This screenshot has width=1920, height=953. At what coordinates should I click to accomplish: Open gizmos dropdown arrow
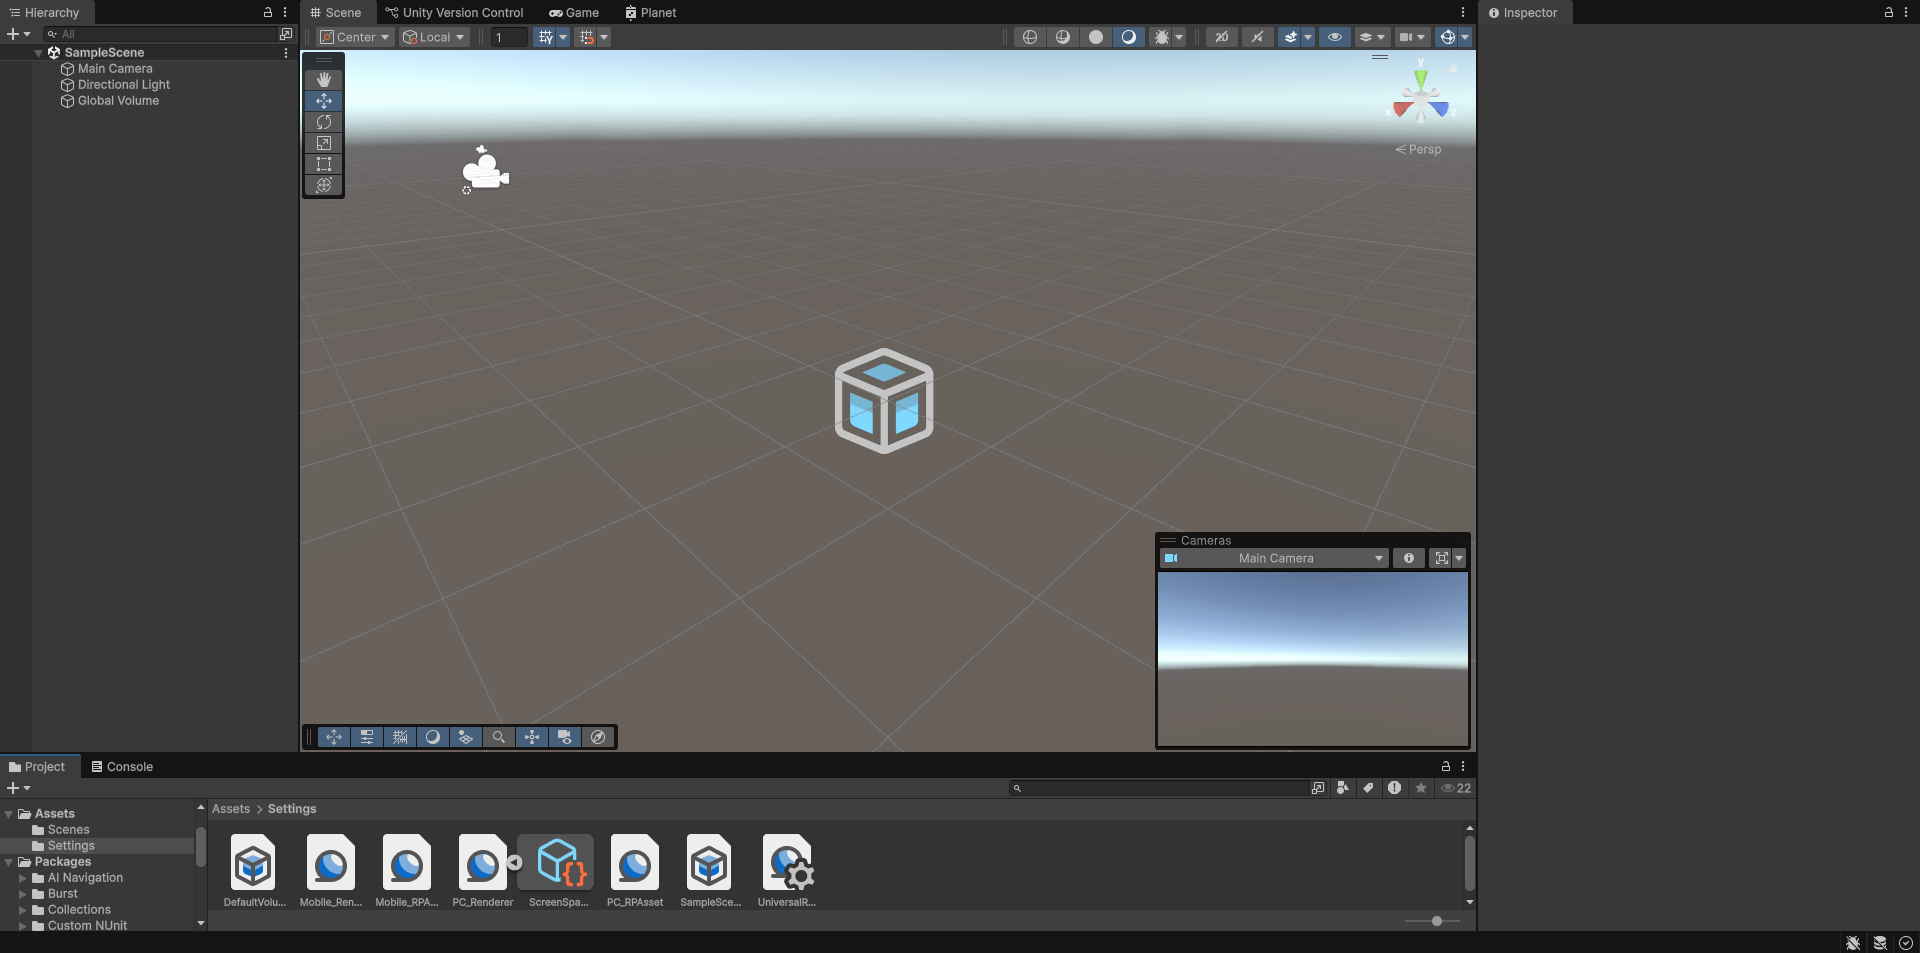pos(1465,37)
